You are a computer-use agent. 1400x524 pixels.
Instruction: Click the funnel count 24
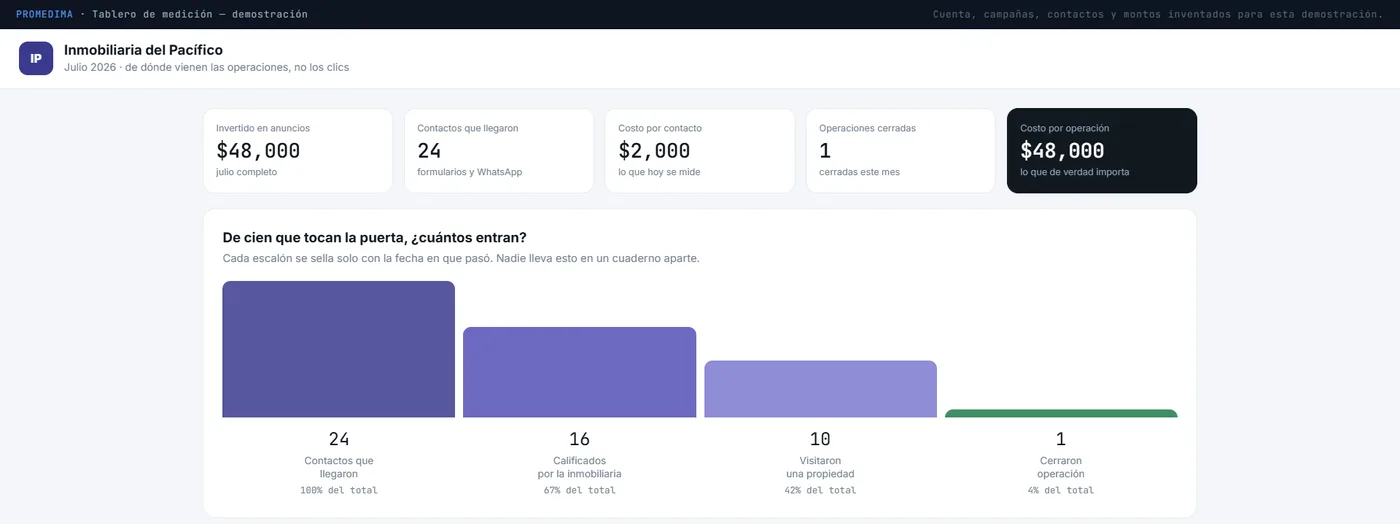click(339, 439)
